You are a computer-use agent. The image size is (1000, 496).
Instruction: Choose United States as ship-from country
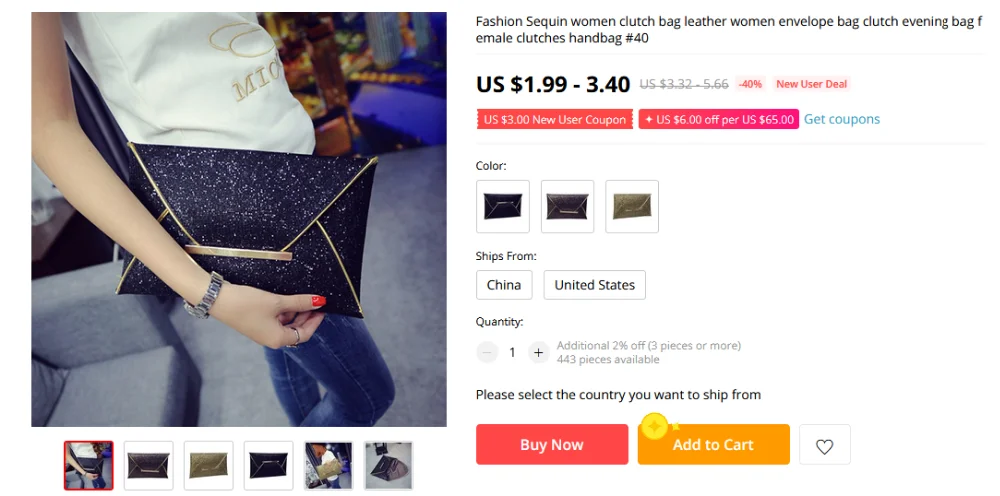[594, 285]
